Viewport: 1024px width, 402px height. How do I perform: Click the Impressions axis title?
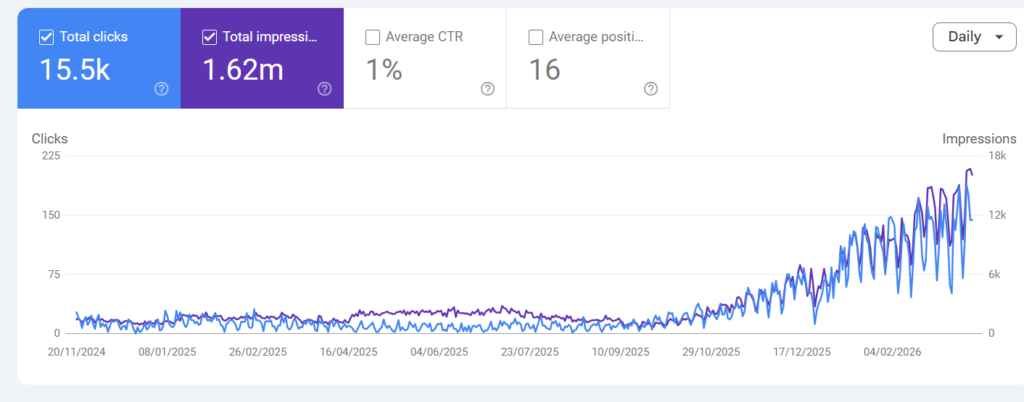(x=979, y=139)
